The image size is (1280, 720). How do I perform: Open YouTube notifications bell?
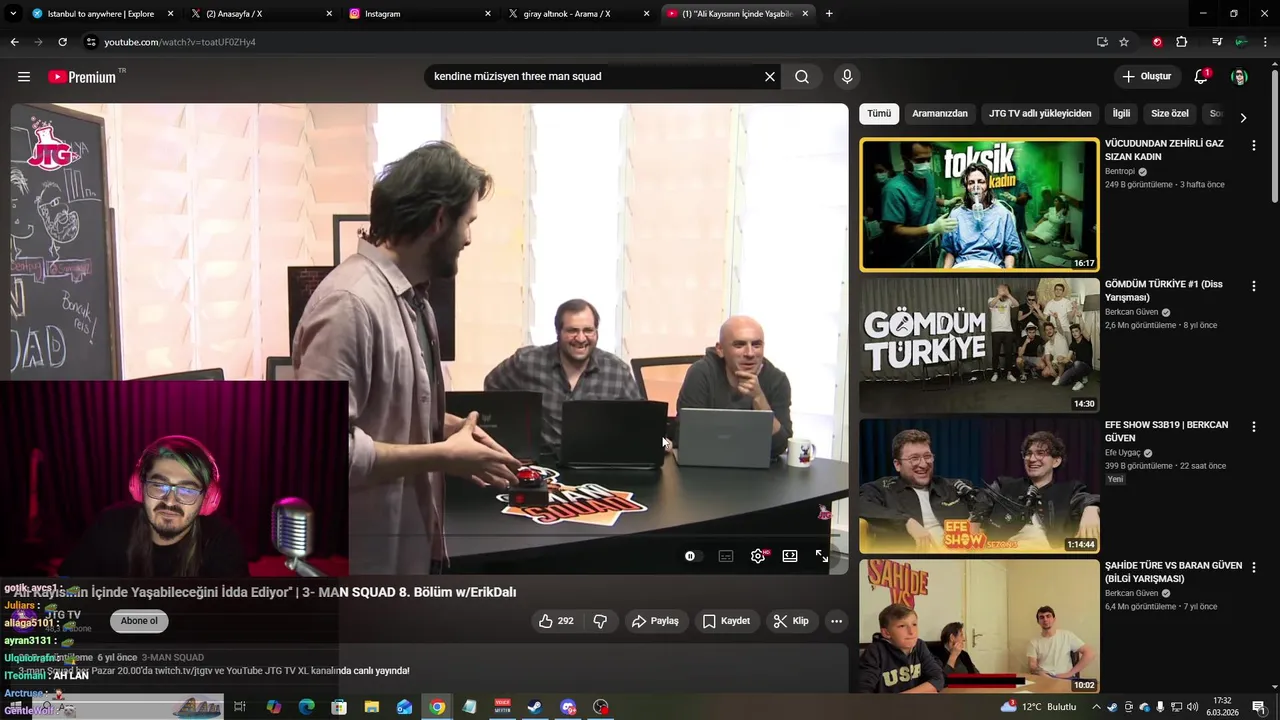pyautogui.click(x=1201, y=77)
